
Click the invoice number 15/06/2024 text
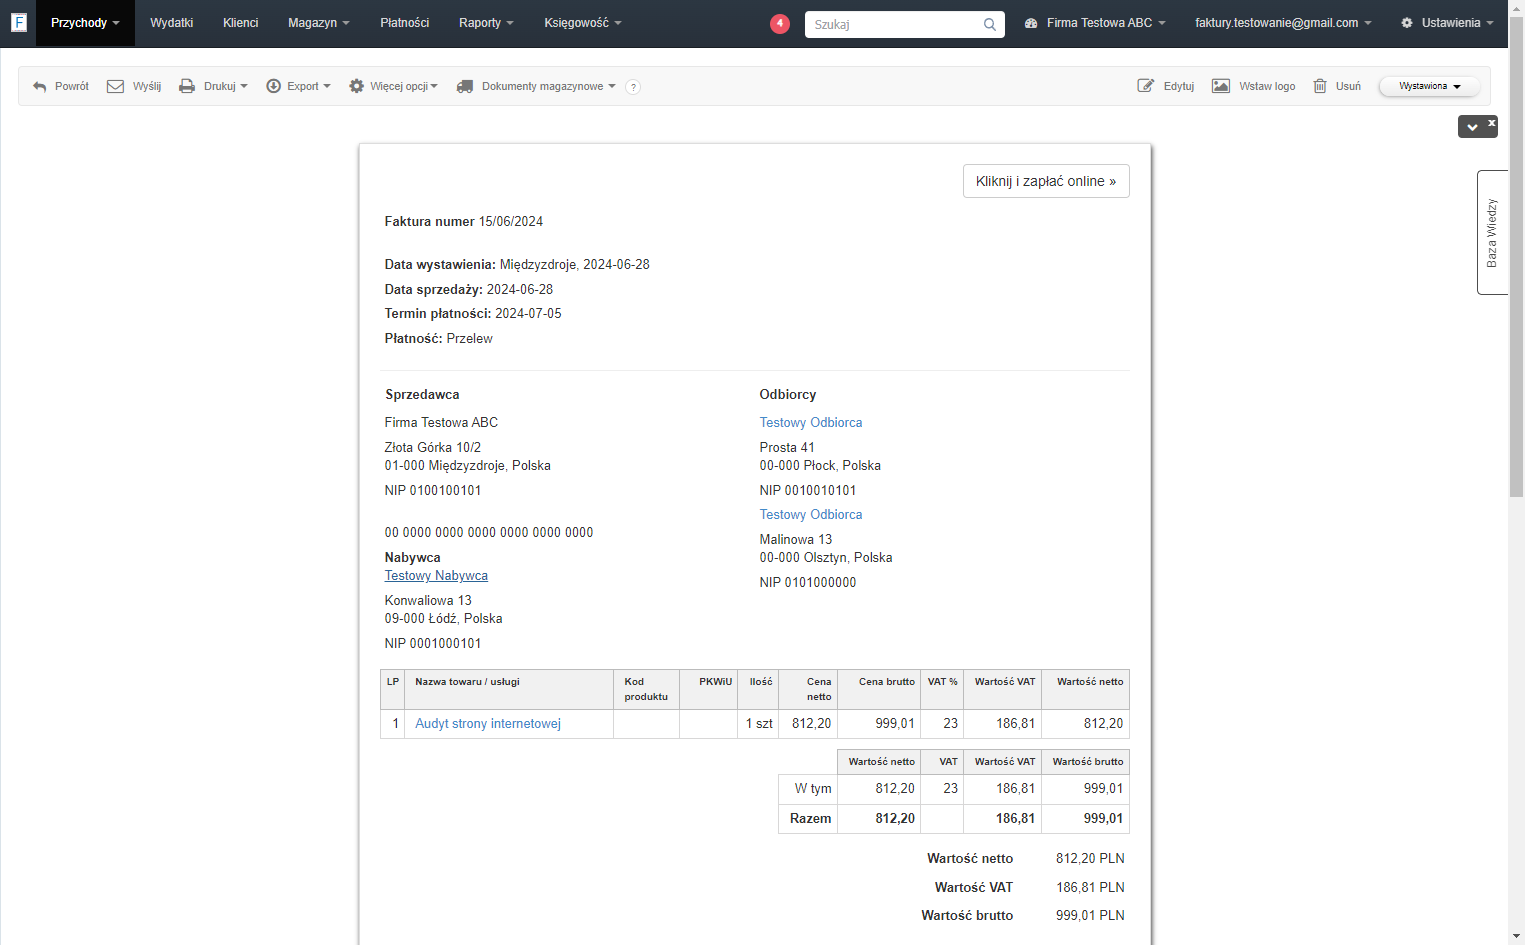click(511, 222)
